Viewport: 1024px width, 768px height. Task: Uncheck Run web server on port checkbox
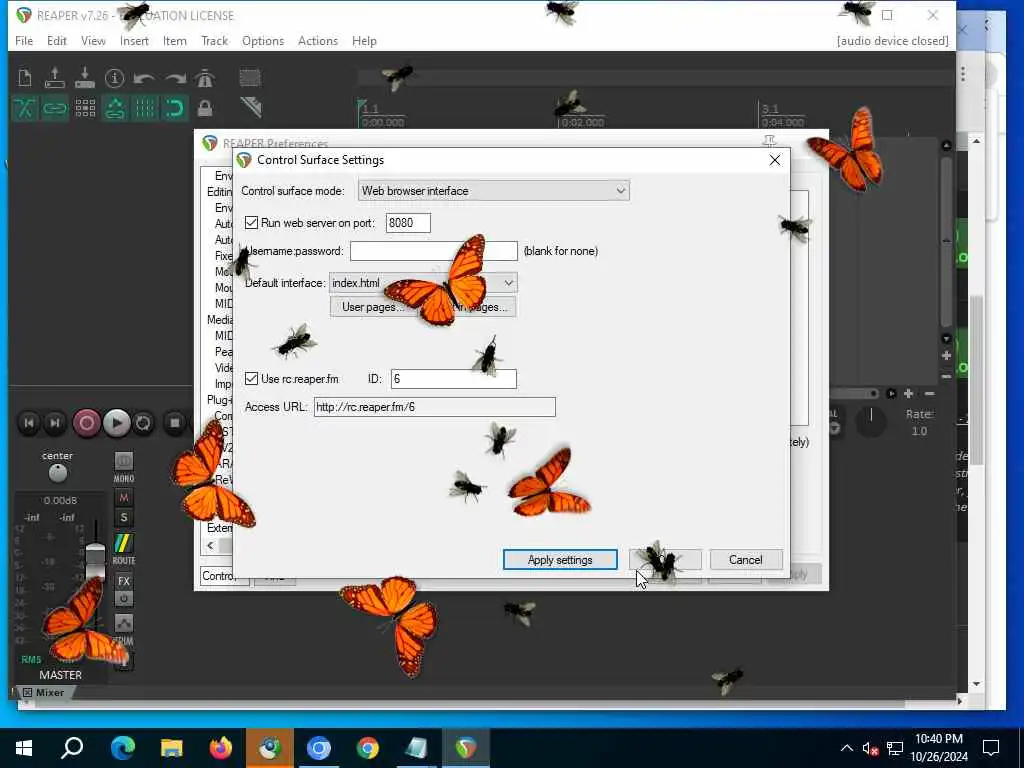(x=251, y=223)
